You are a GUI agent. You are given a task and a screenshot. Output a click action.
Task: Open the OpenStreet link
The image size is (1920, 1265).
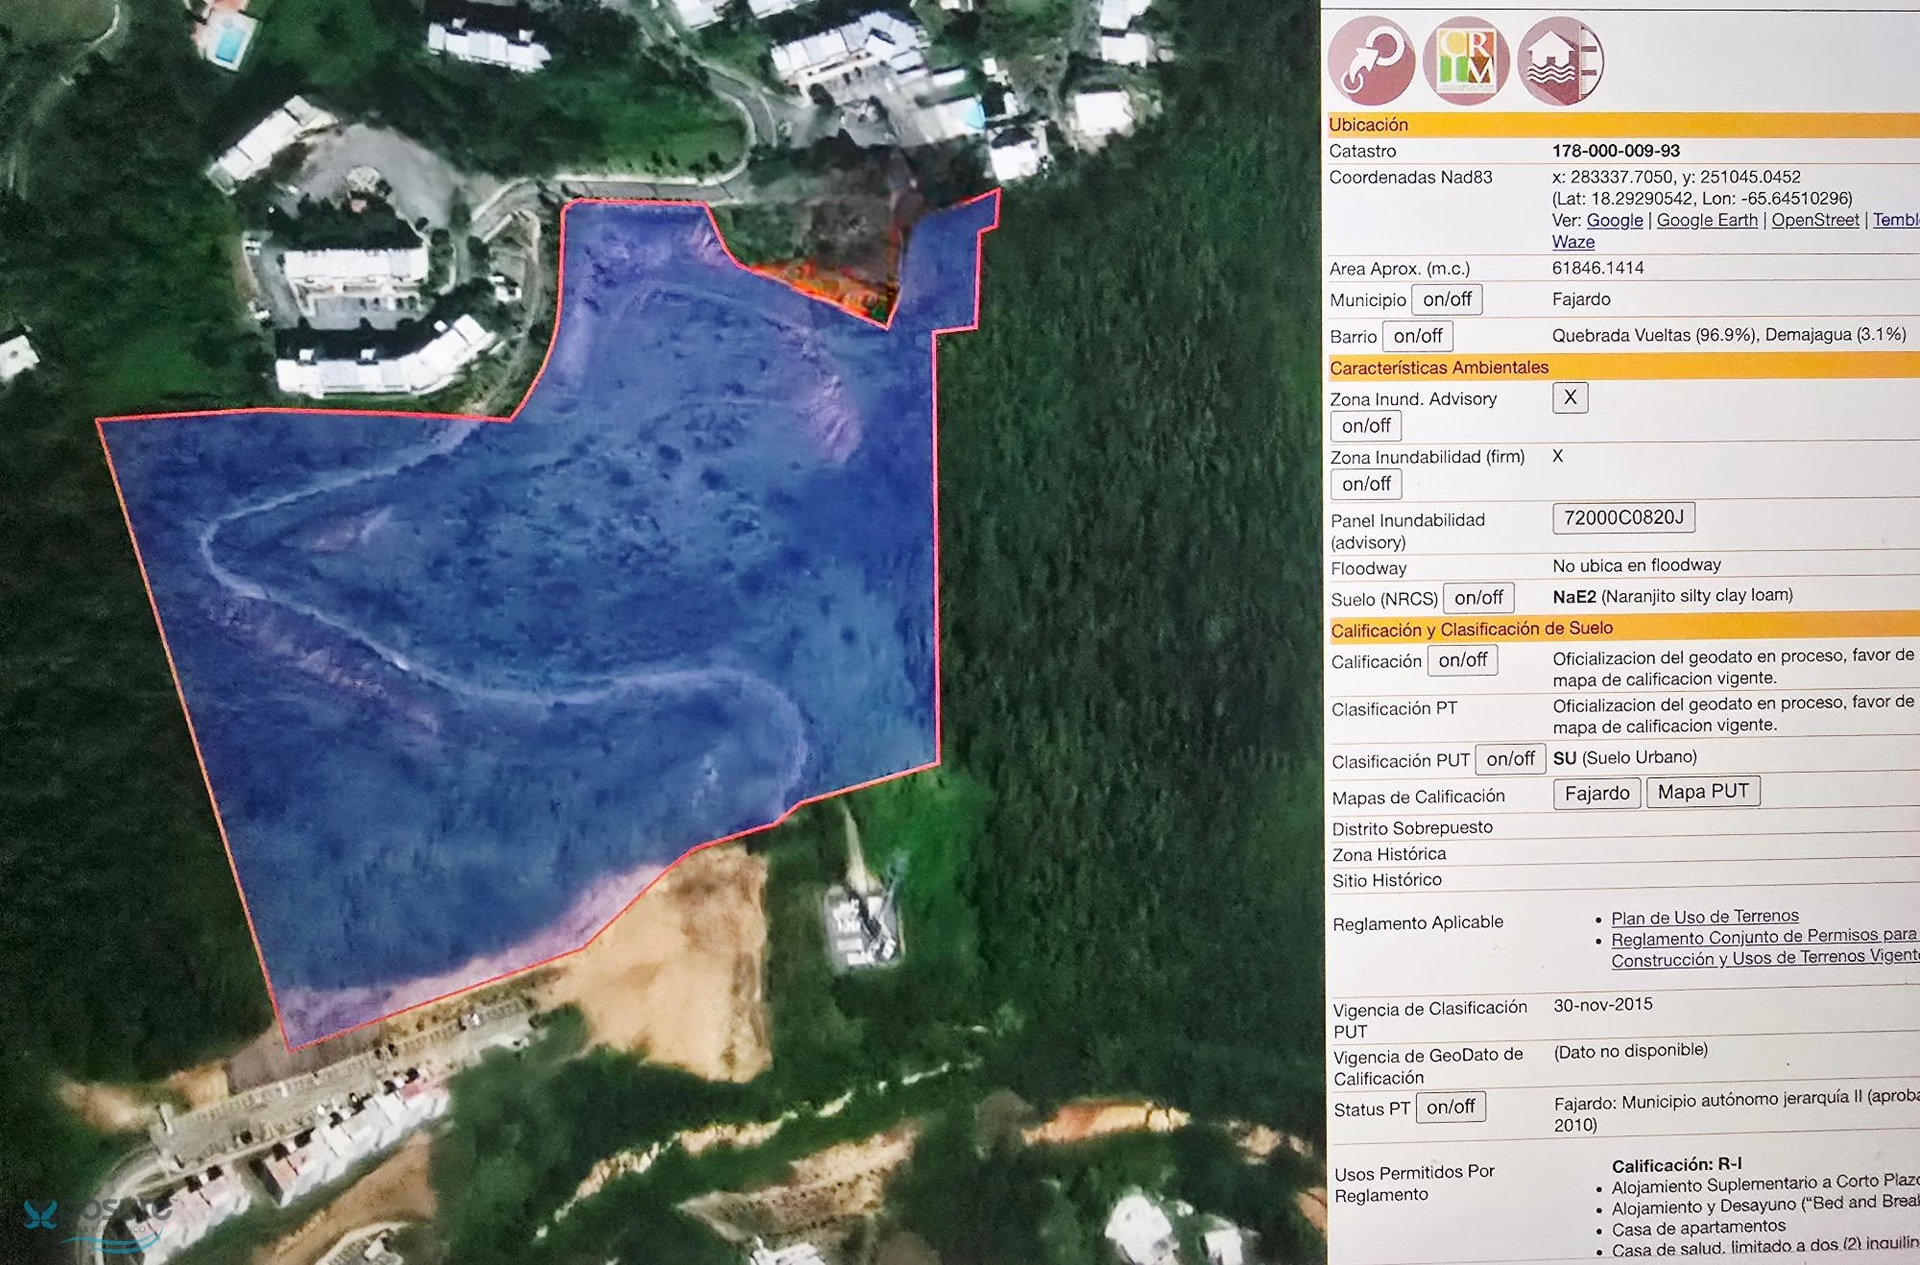(1814, 220)
